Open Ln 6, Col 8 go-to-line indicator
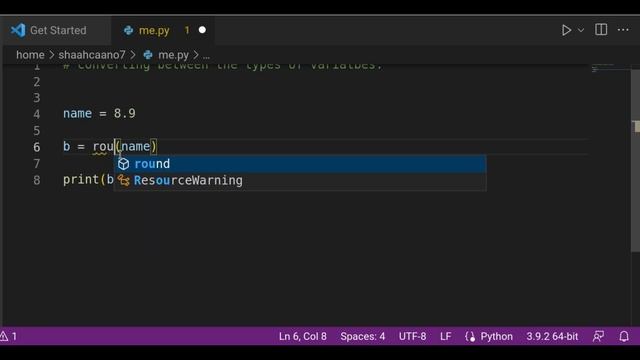Screen dimensions: 640x360 302,336
